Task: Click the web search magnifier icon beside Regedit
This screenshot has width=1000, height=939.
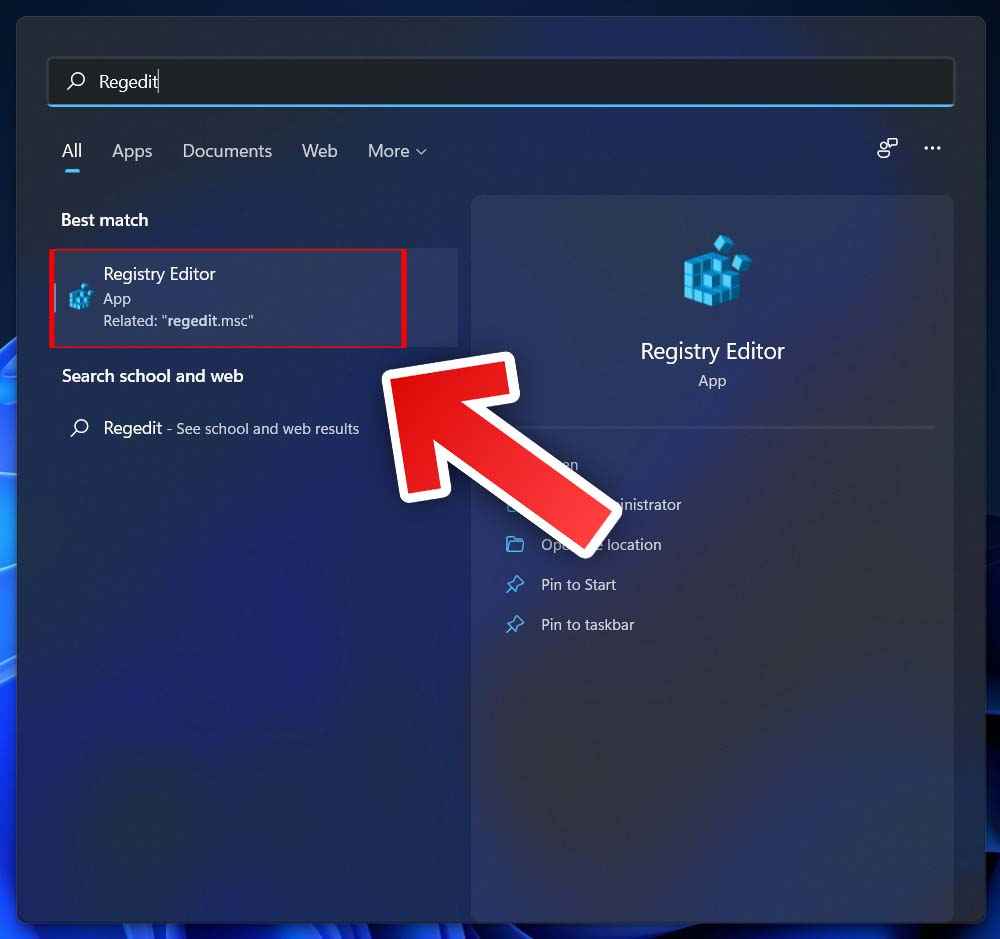Action: click(80, 427)
